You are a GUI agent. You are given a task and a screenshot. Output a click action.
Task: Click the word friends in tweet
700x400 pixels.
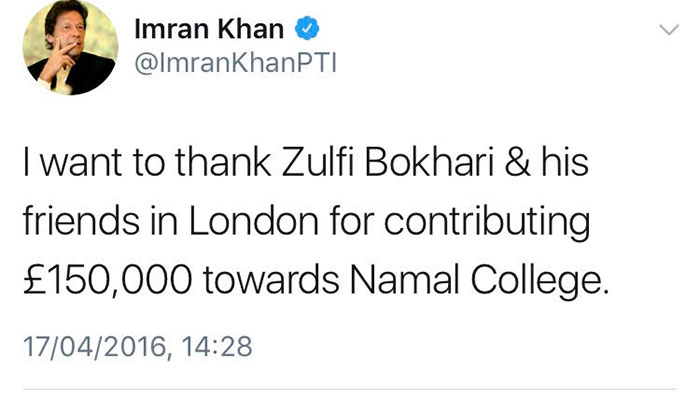[81, 221]
